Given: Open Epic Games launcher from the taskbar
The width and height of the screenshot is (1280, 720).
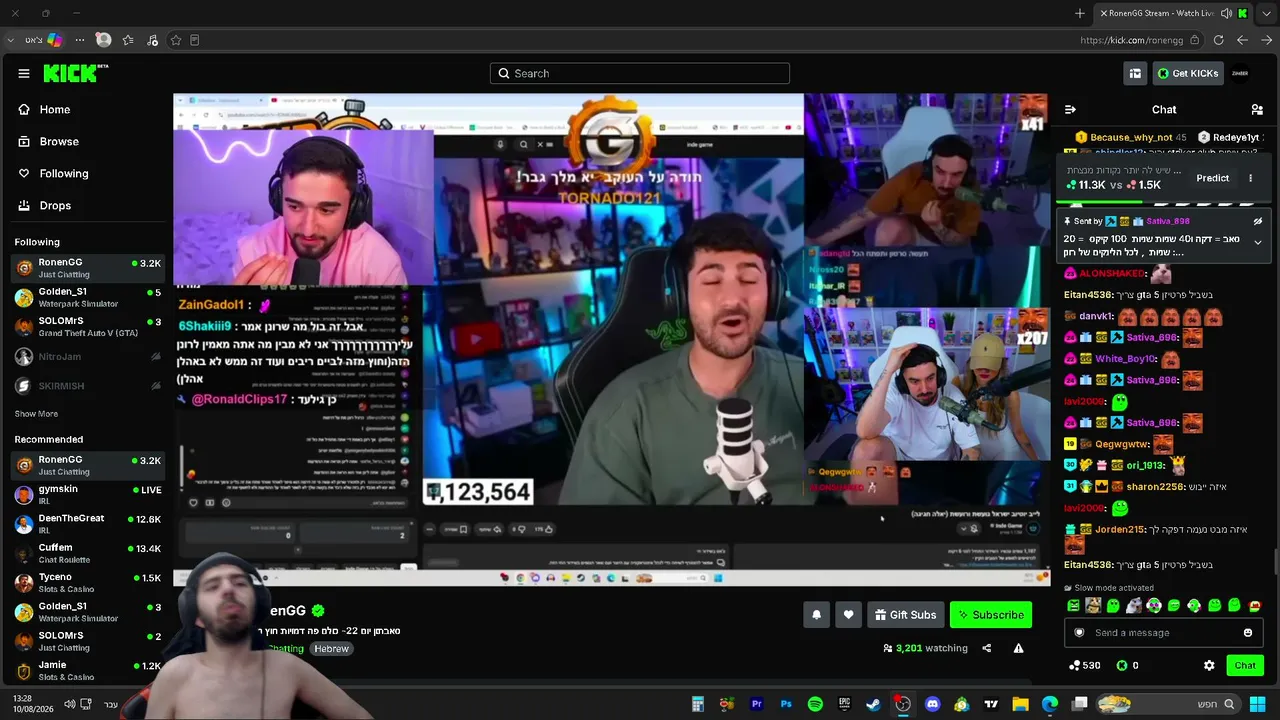Looking at the screenshot, I should [x=845, y=705].
